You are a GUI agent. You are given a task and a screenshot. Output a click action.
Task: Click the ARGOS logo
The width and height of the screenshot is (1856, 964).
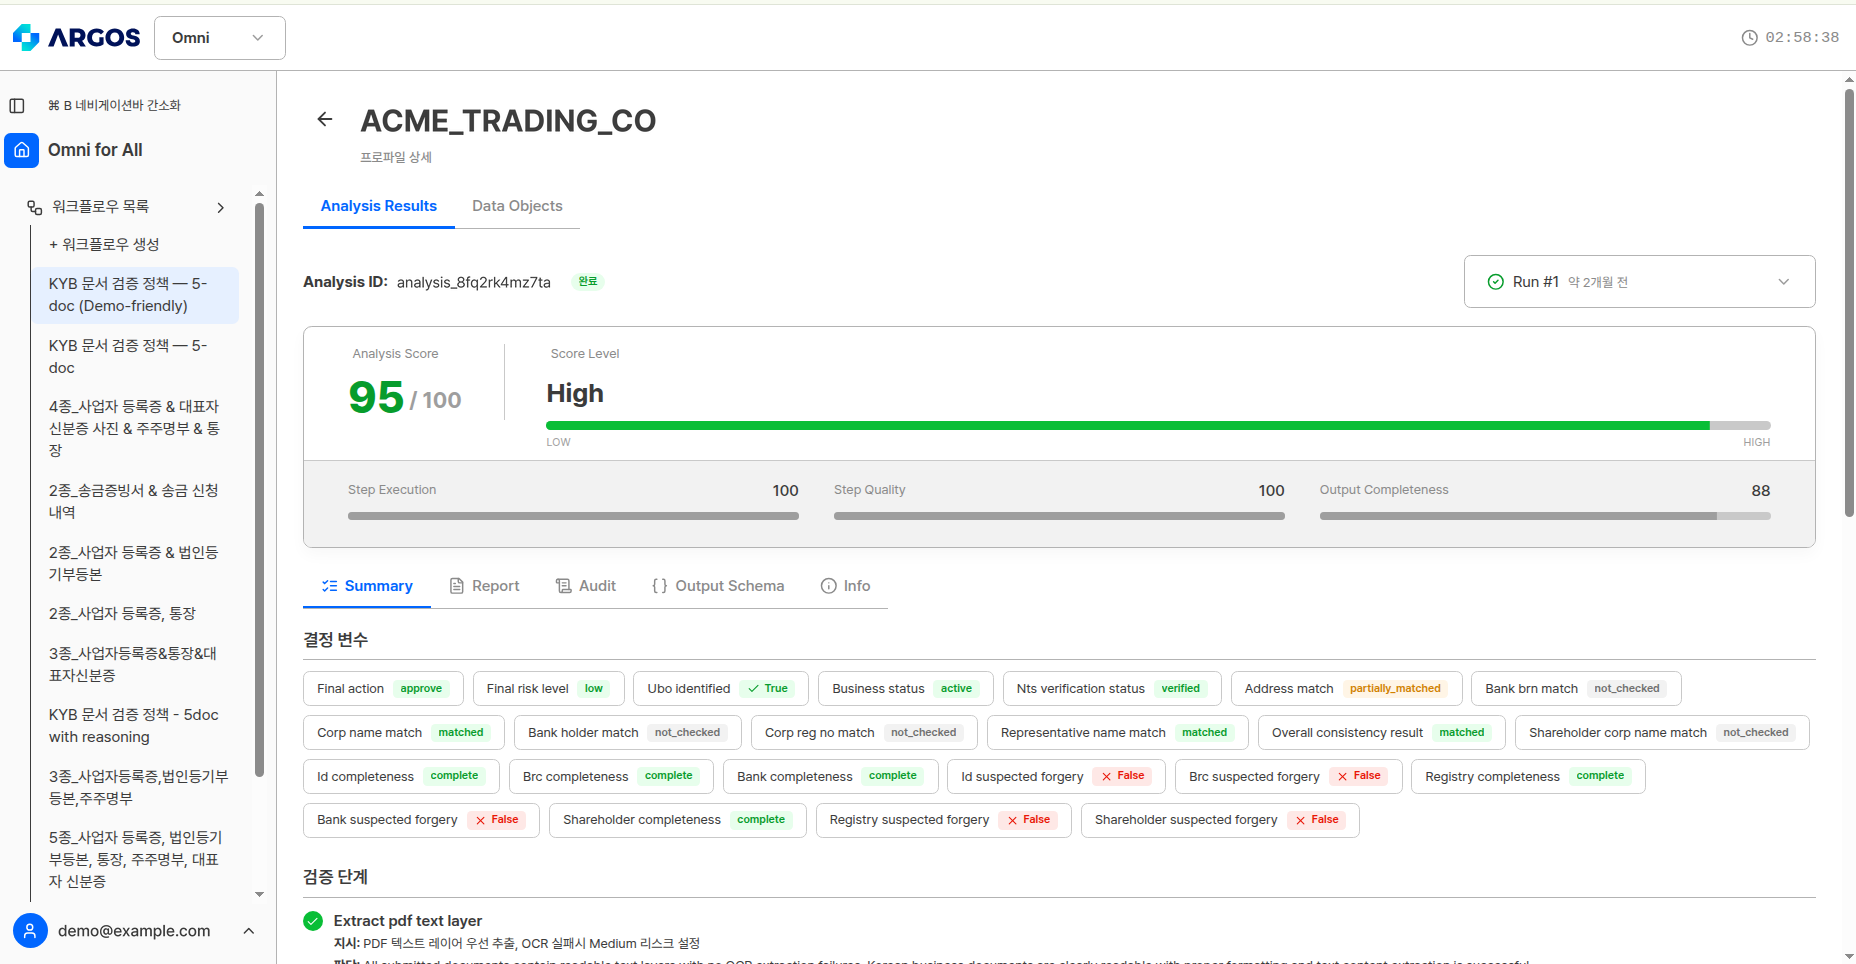(76, 38)
